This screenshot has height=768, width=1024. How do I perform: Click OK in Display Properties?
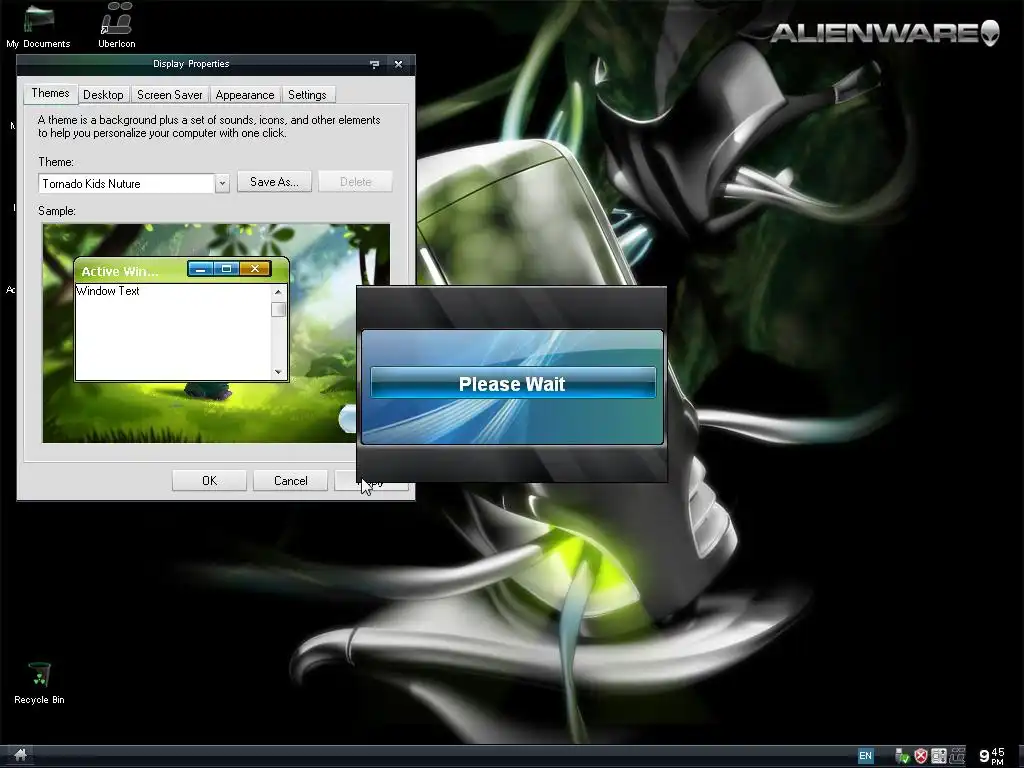[209, 481]
